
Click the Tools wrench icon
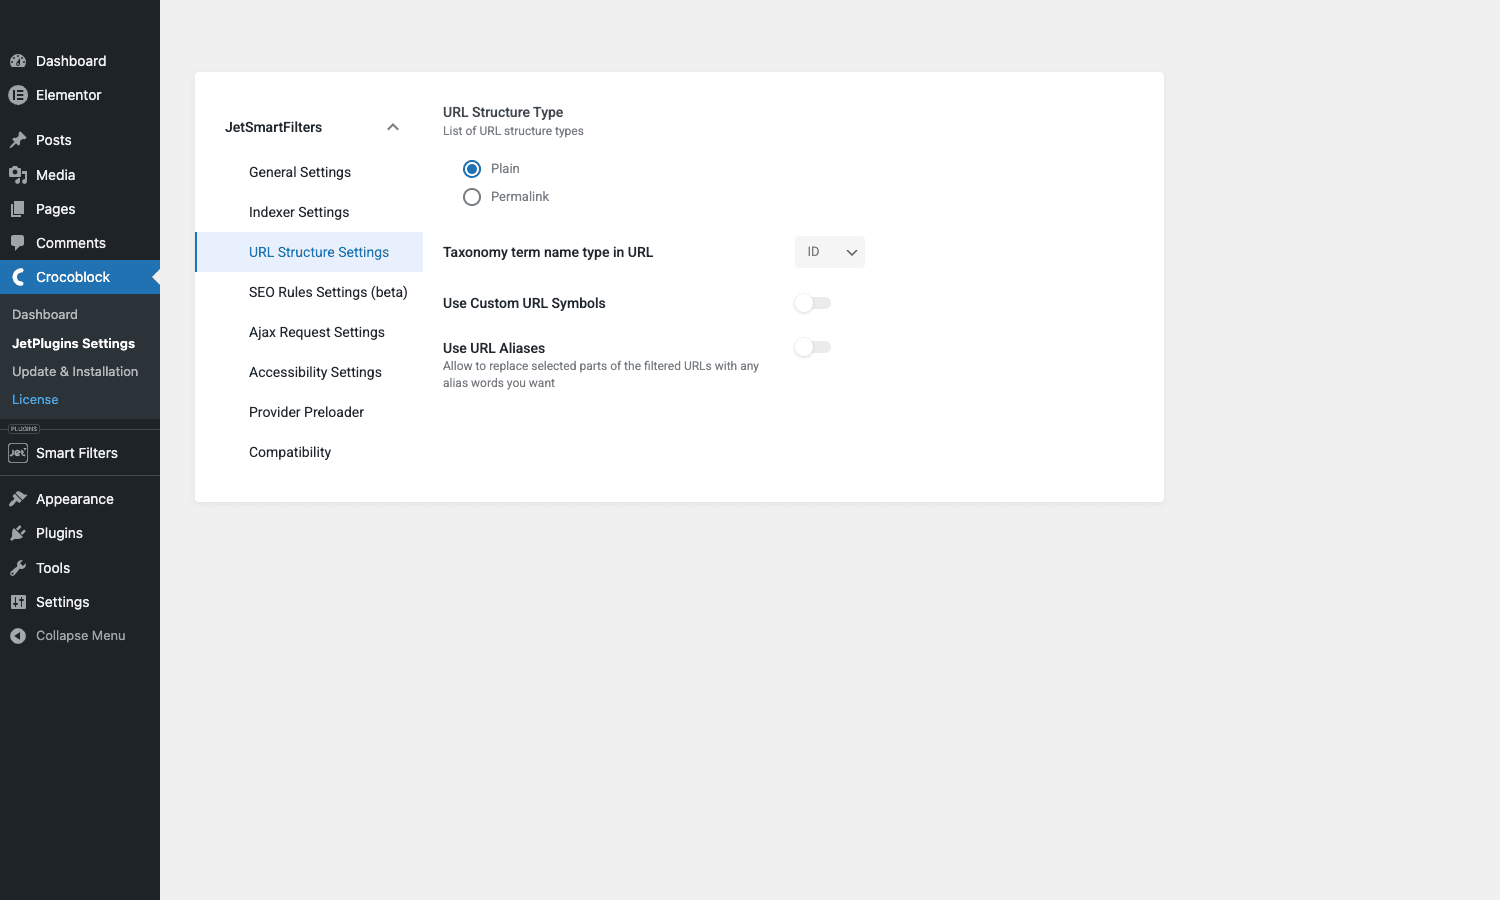18,568
